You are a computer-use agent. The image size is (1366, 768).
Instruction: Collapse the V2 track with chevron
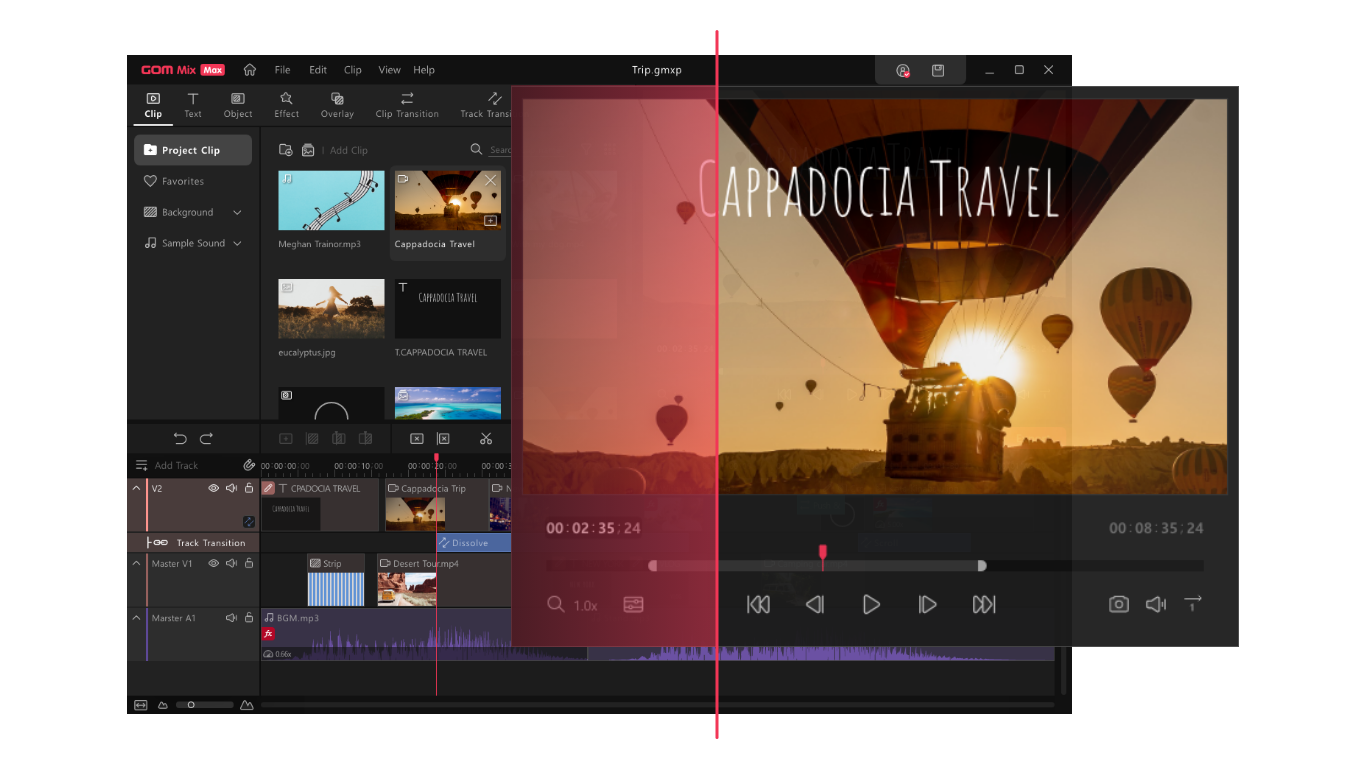[137, 488]
